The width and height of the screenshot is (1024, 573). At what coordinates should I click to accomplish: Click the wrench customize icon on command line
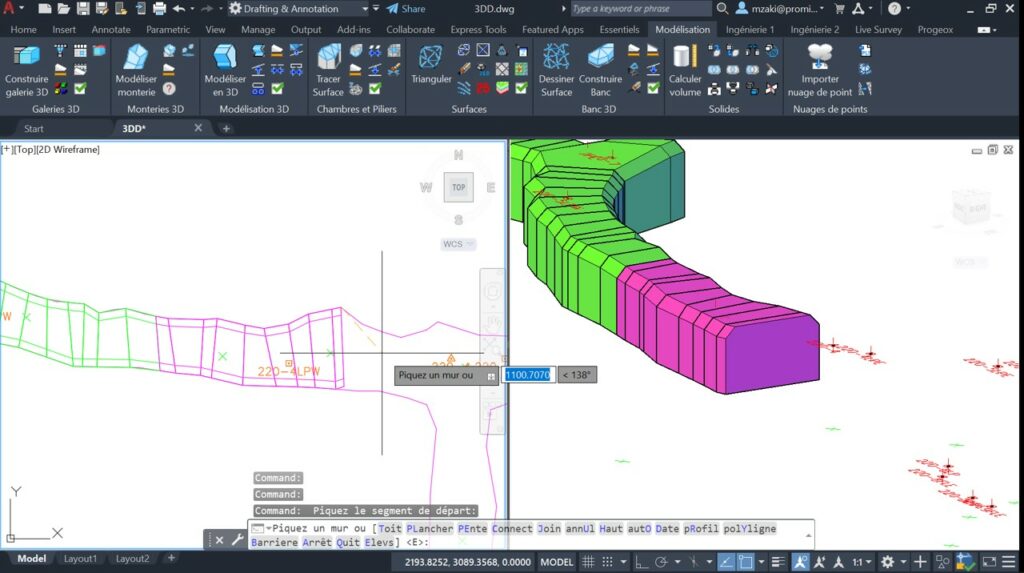237,540
